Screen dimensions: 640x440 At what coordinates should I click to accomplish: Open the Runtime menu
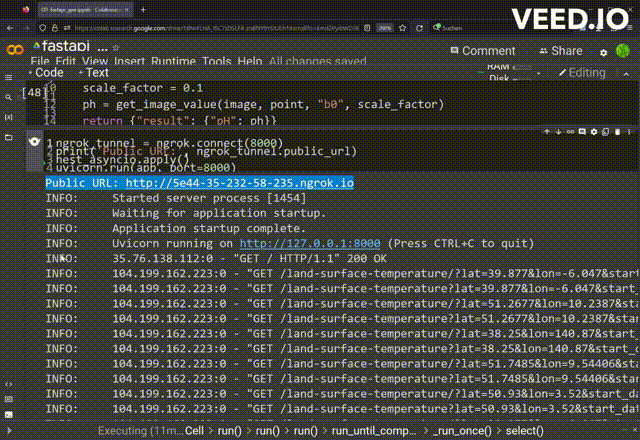pyautogui.click(x=173, y=62)
